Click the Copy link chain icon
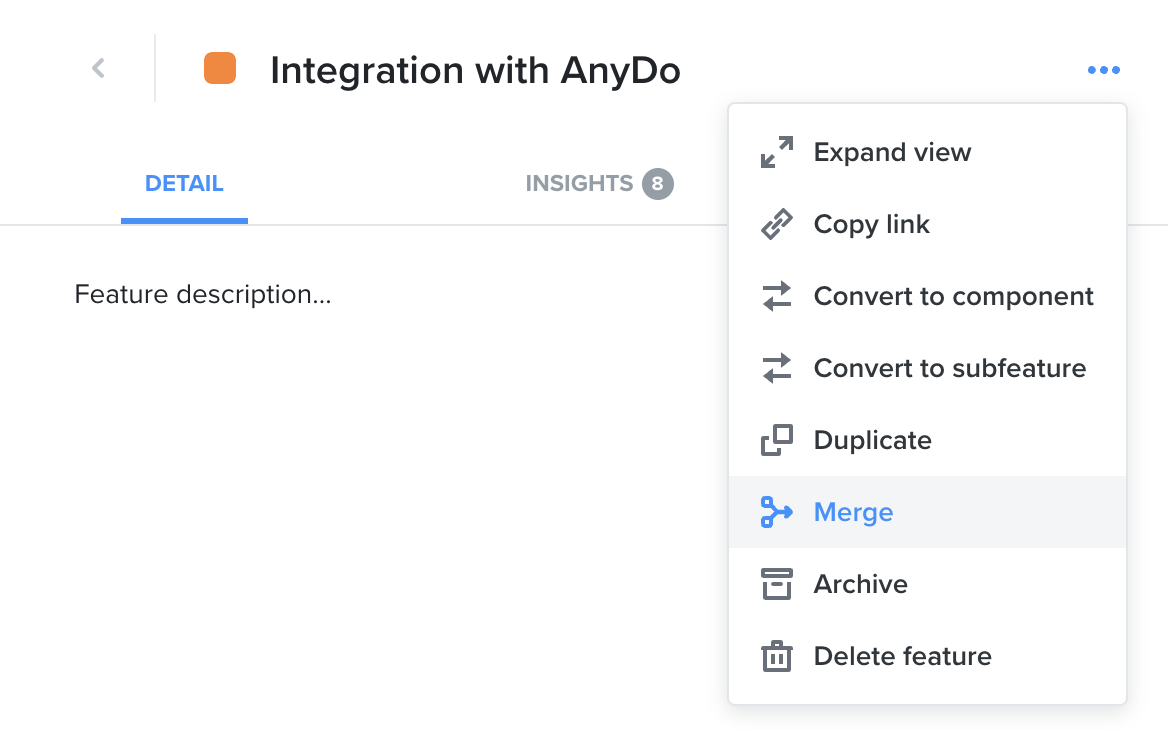 777,224
